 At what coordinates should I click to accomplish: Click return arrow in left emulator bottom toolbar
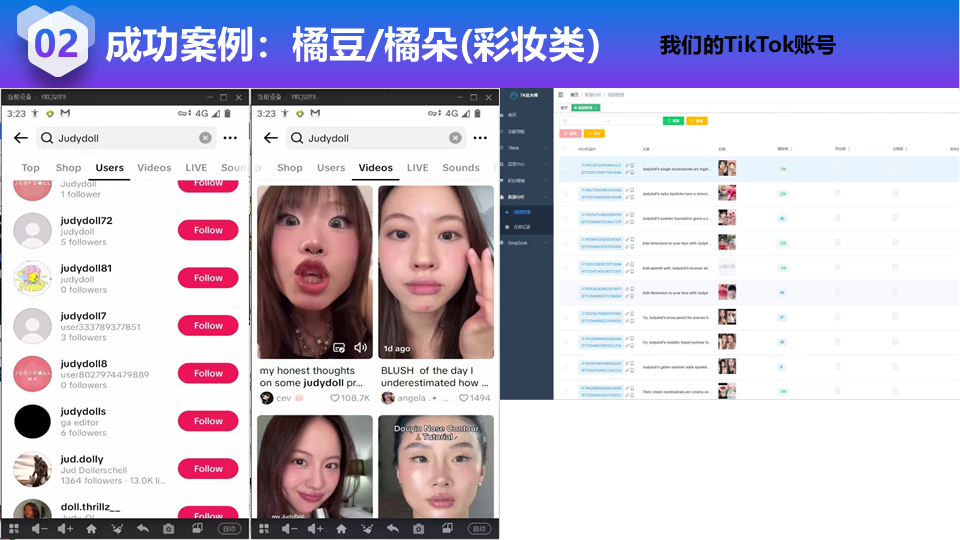click(x=143, y=528)
